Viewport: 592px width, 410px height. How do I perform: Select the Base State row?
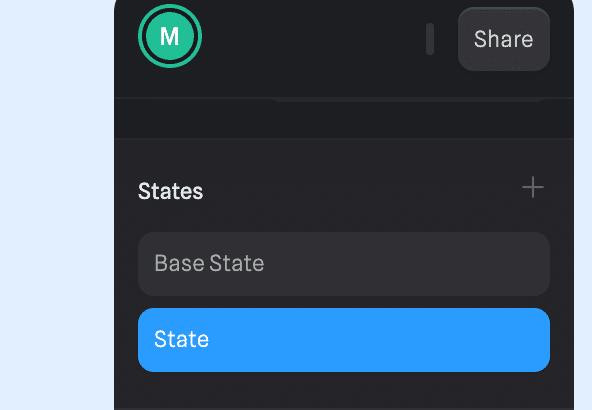[344, 264]
